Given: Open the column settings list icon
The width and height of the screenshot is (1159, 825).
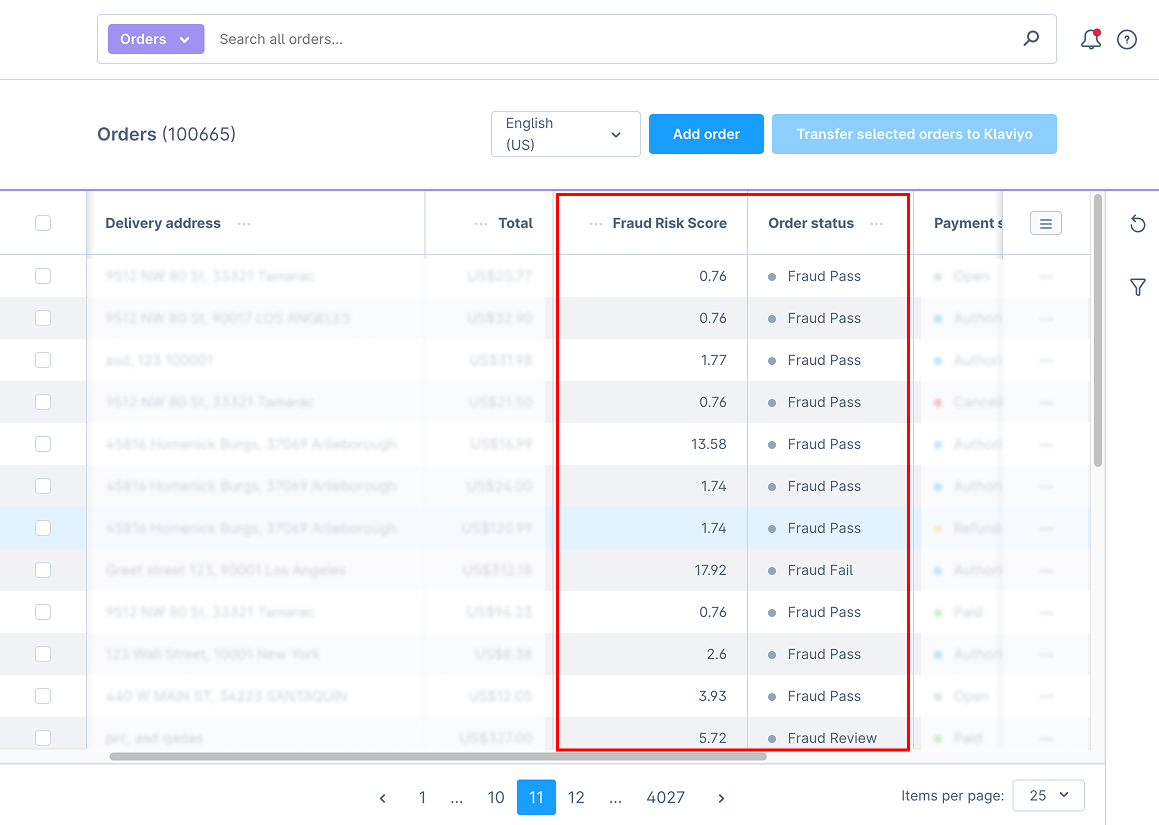Looking at the screenshot, I should point(1045,224).
